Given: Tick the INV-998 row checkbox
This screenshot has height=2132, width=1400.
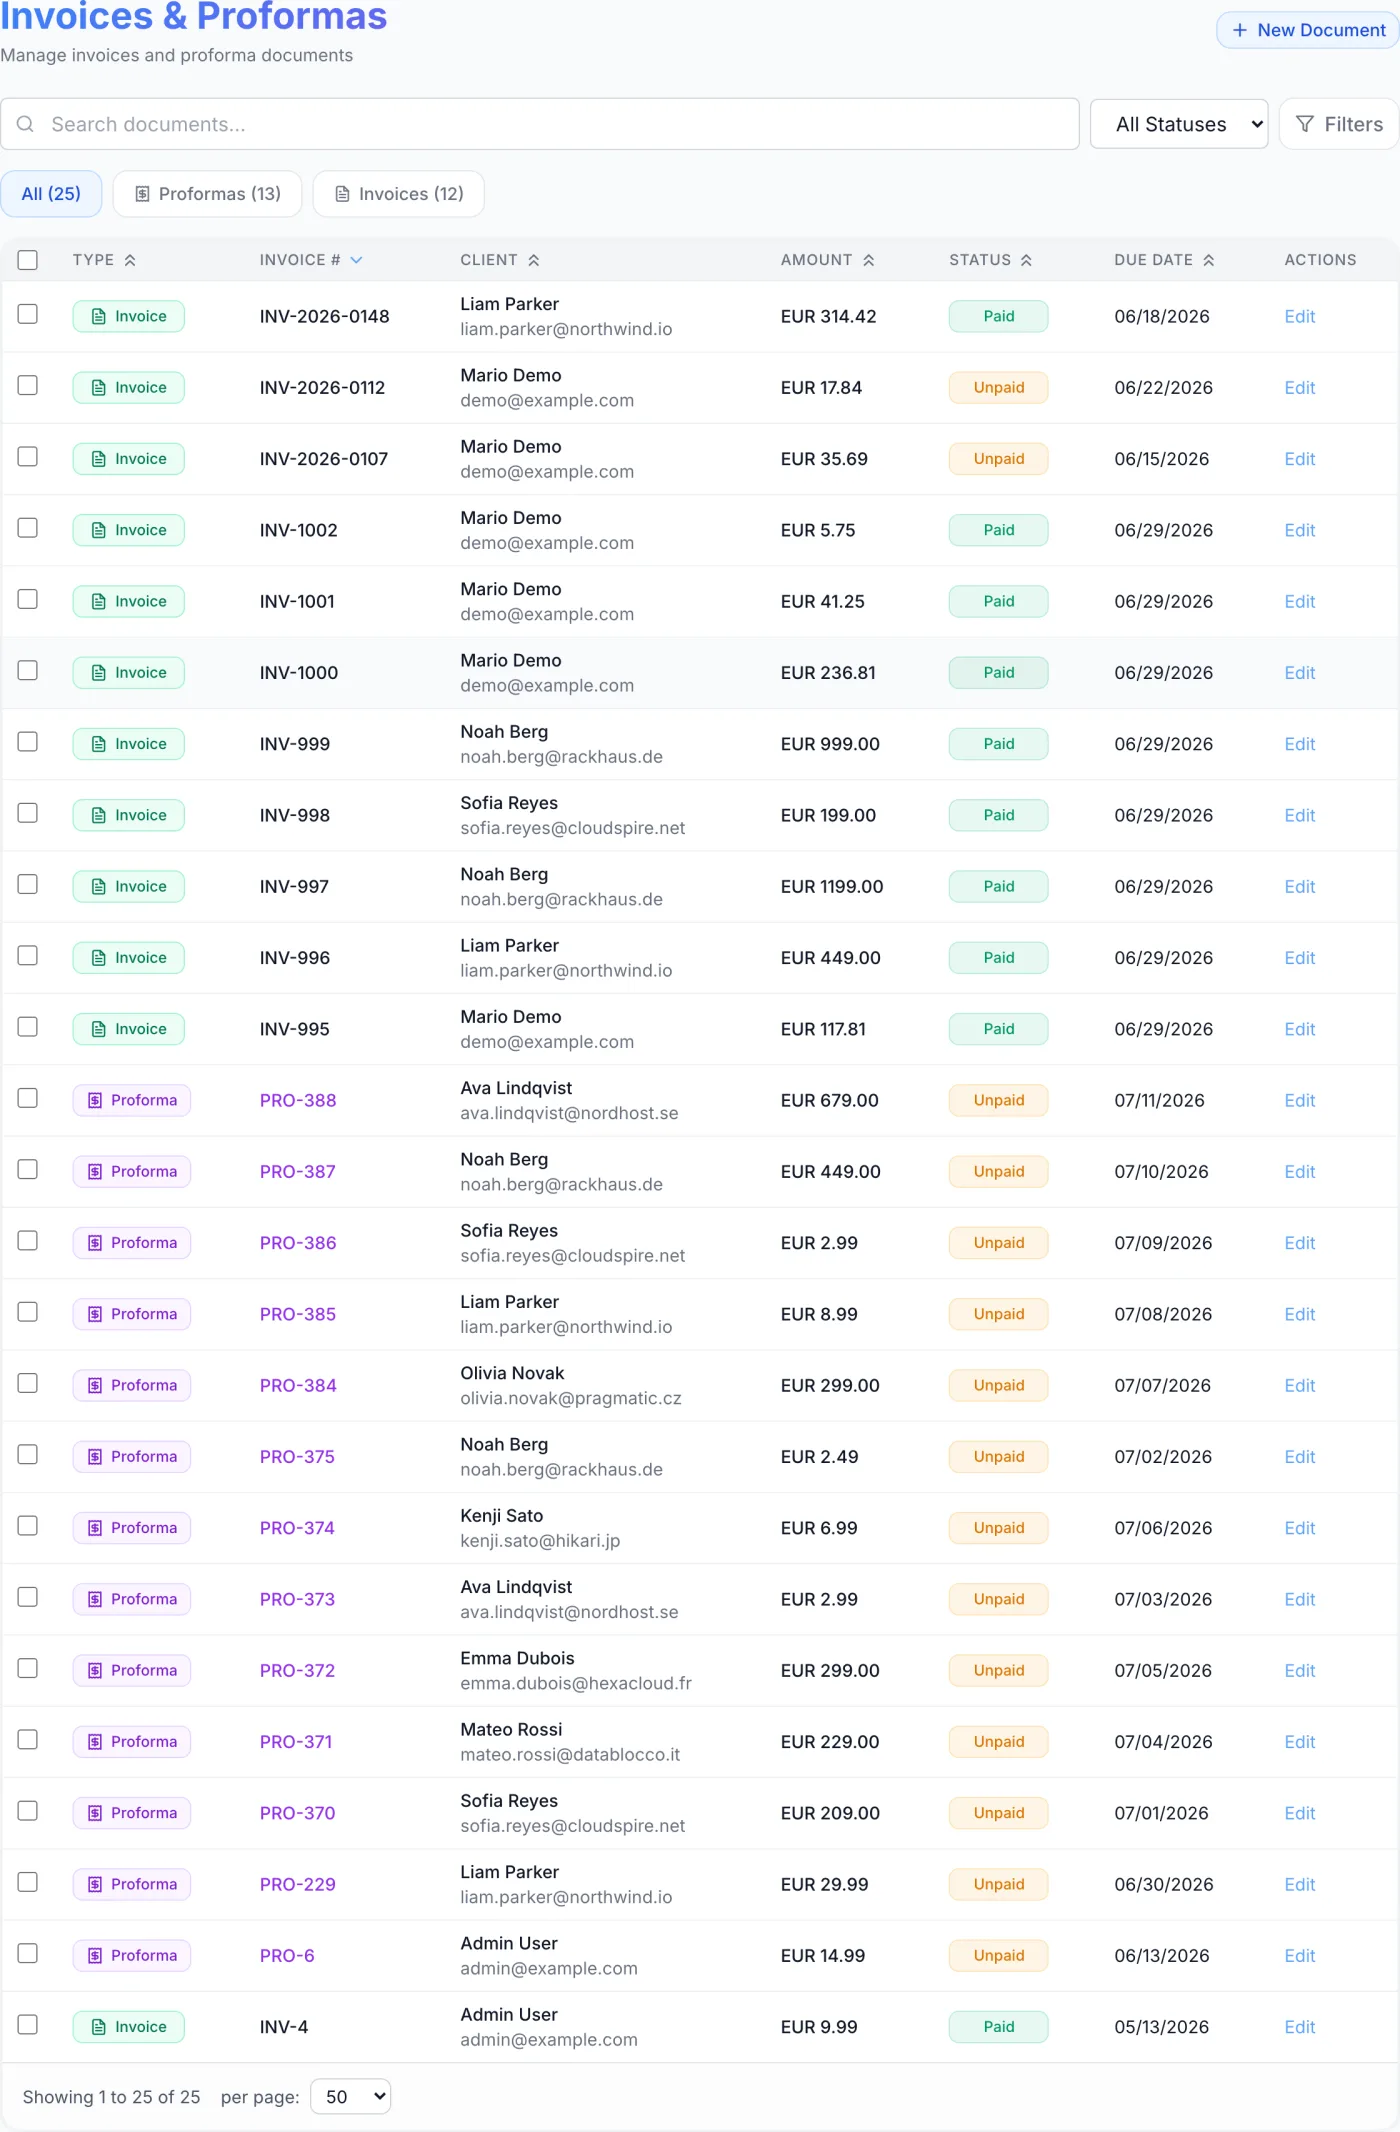Looking at the screenshot, I should click(28, 813).
